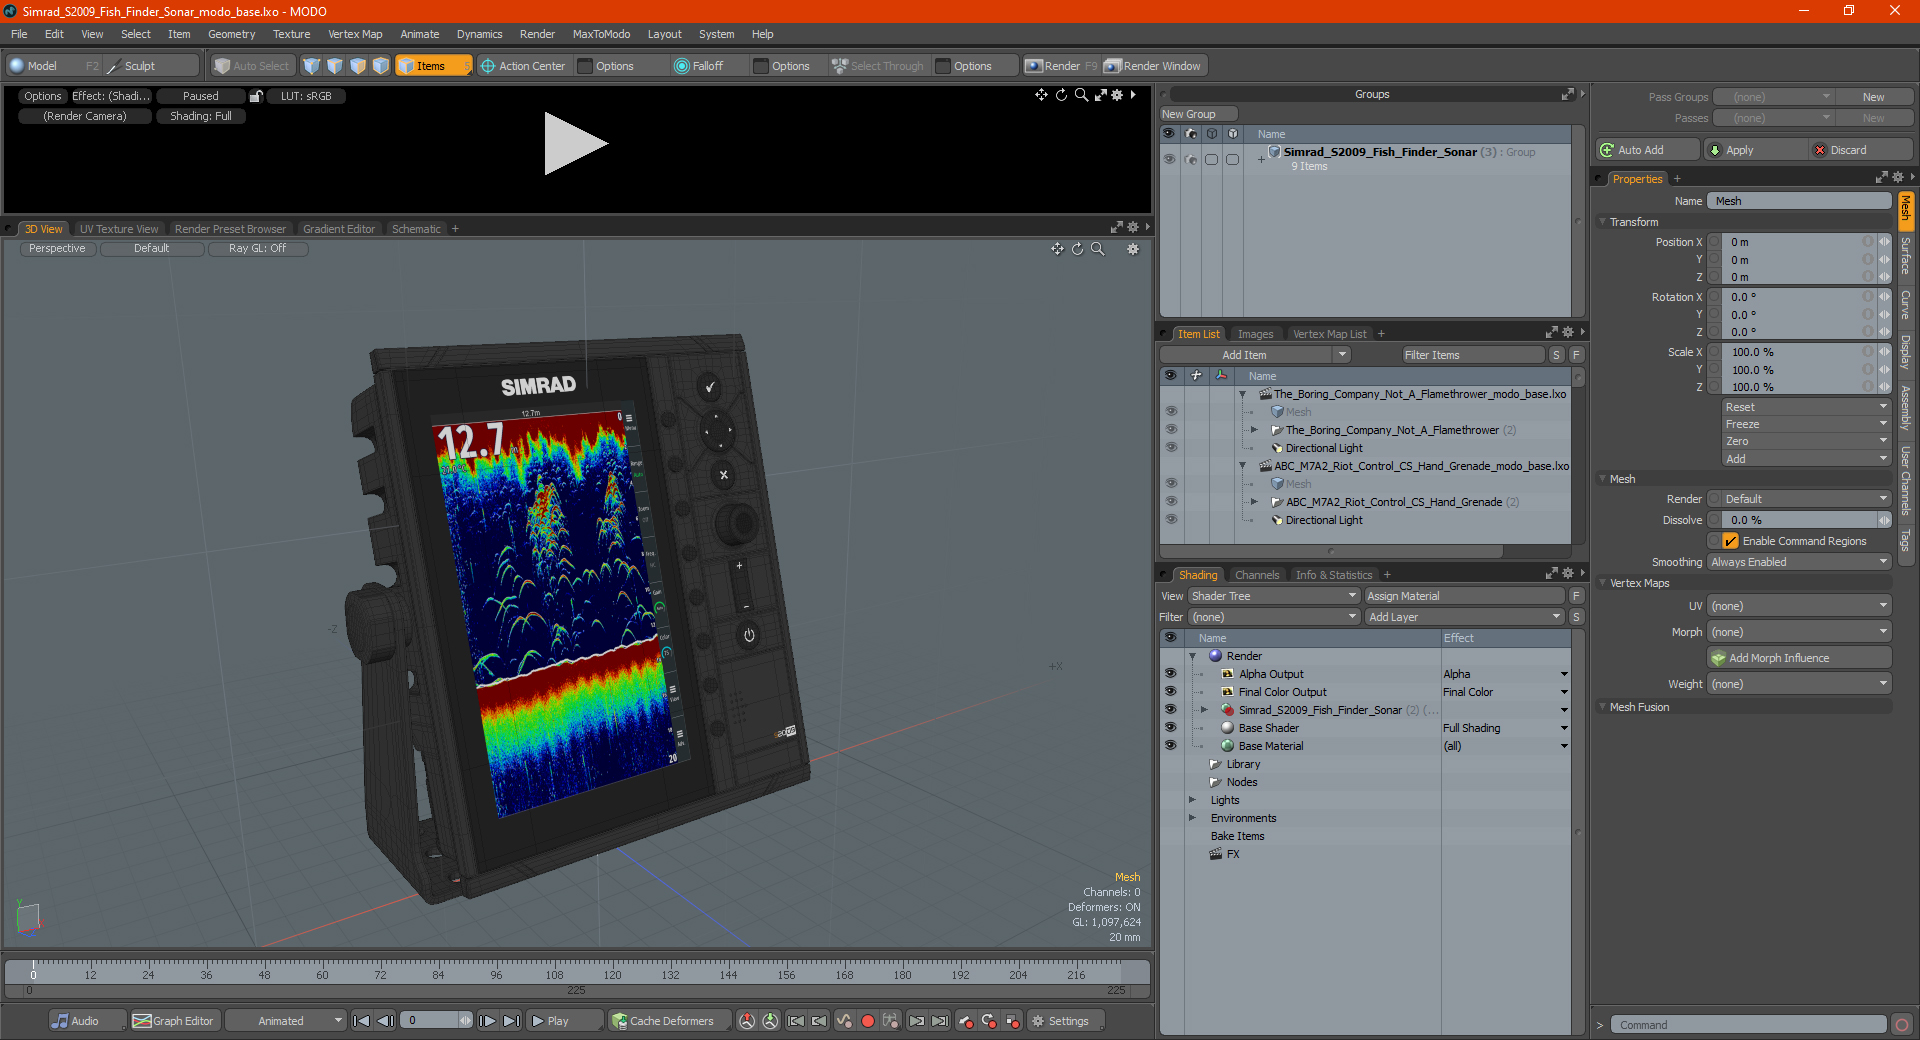Click Add Morph Influence button

[x=1799, y=658]
